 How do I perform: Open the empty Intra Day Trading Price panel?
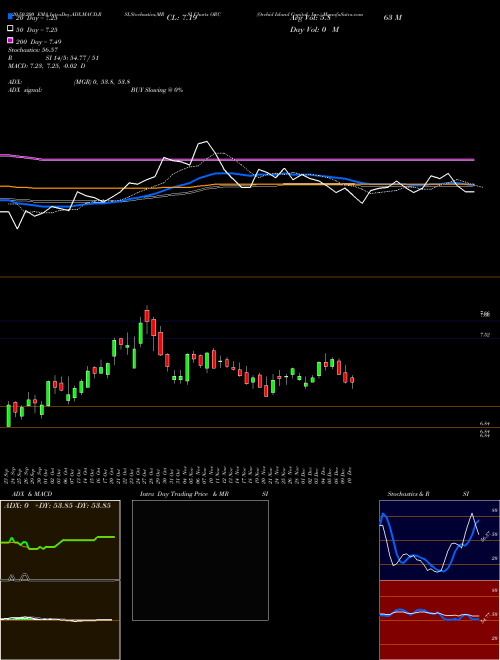200,560
